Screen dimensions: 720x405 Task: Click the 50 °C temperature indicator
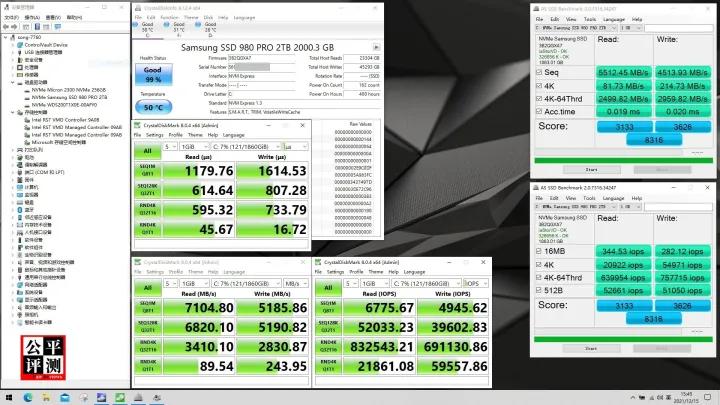pyautogui.click(x=150, y=106)
